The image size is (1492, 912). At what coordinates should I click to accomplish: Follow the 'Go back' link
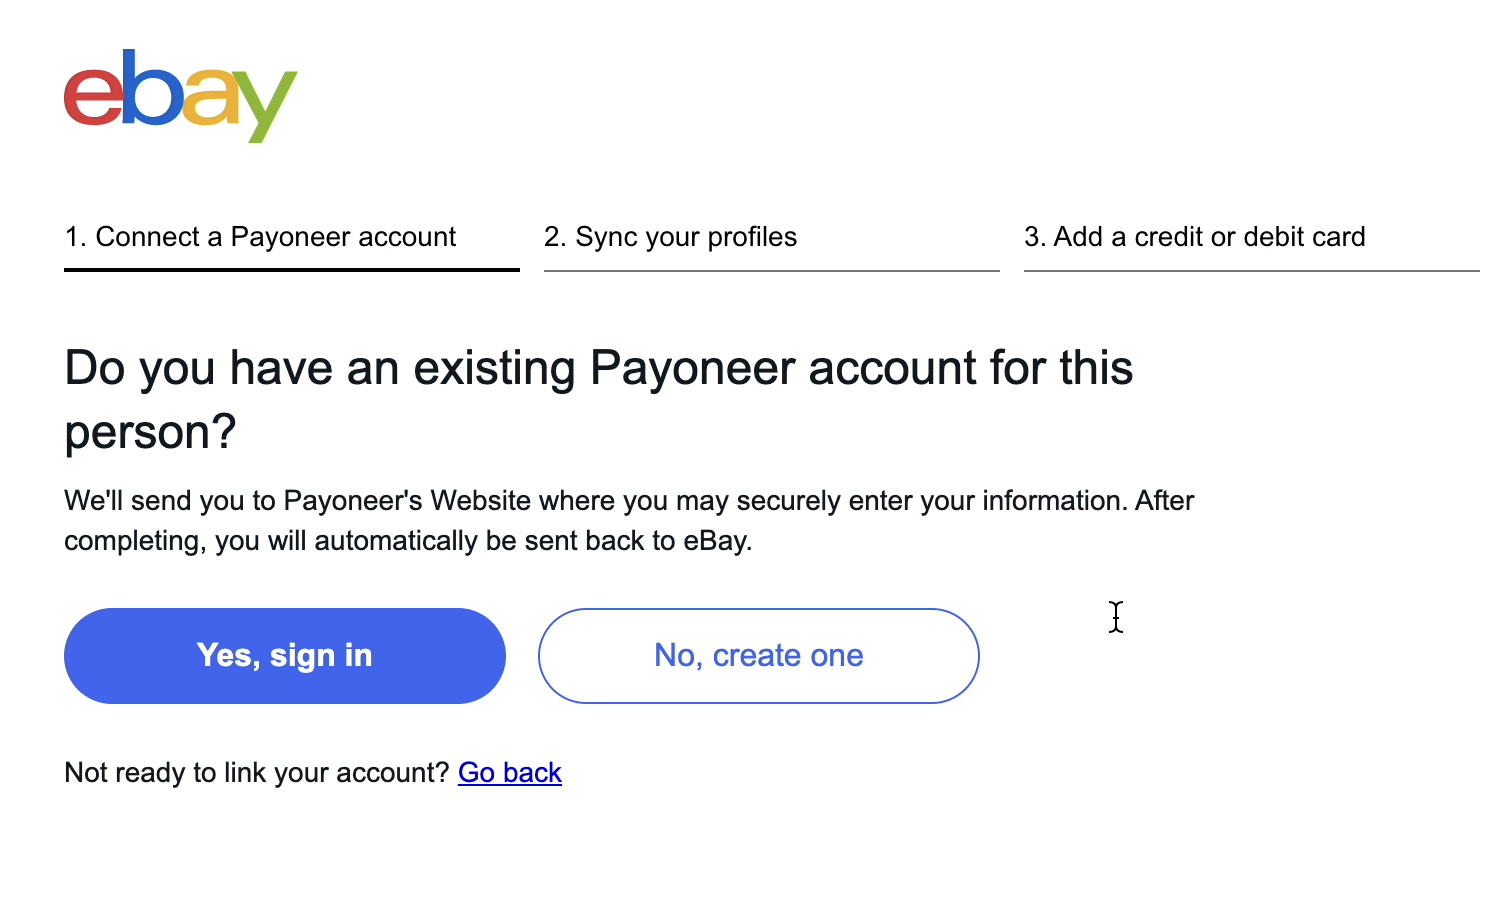click(x=510, y=773)
